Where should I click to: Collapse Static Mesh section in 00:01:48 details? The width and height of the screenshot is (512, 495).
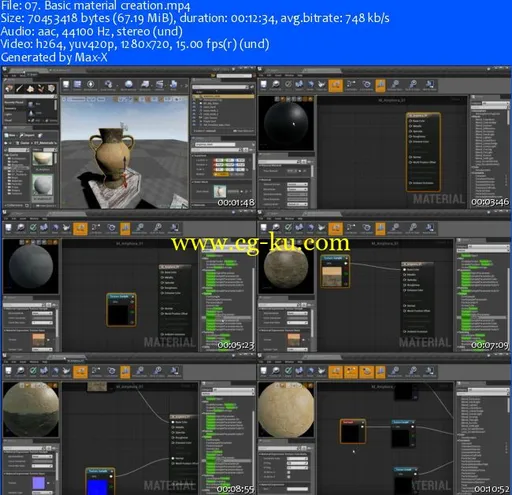[x=194, y=182]
